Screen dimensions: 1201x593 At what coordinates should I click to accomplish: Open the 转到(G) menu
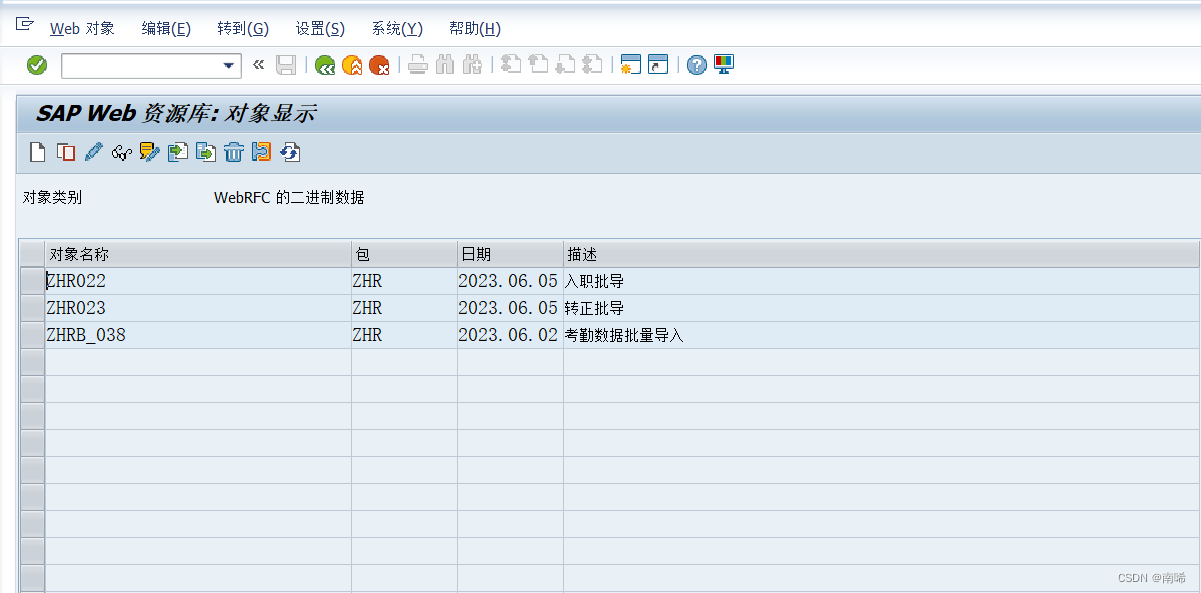pos(243,29)
